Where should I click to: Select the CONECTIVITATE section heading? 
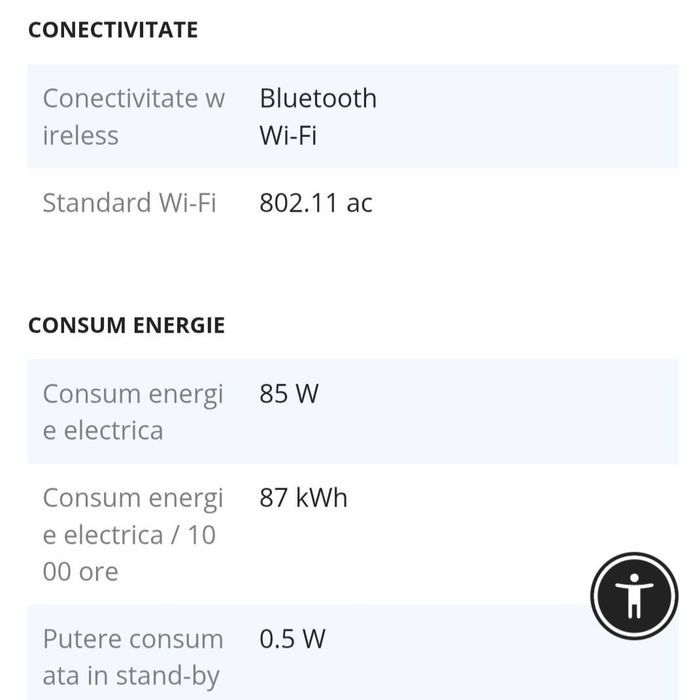click(x=113, y=30)
